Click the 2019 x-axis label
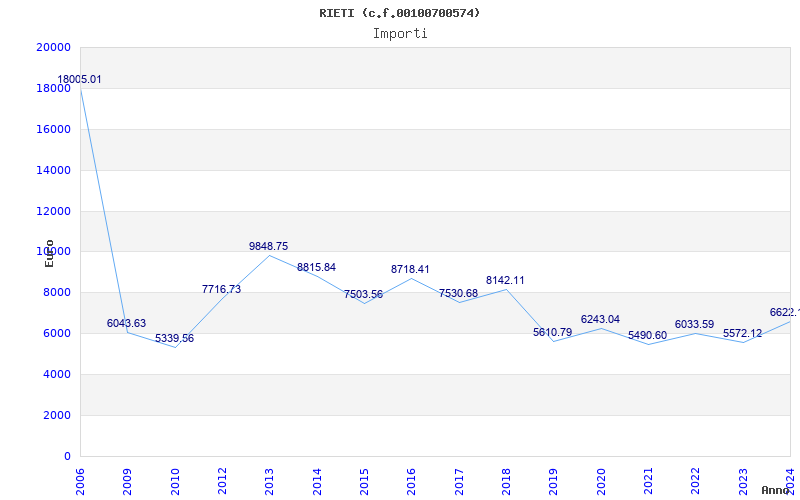 554,482
